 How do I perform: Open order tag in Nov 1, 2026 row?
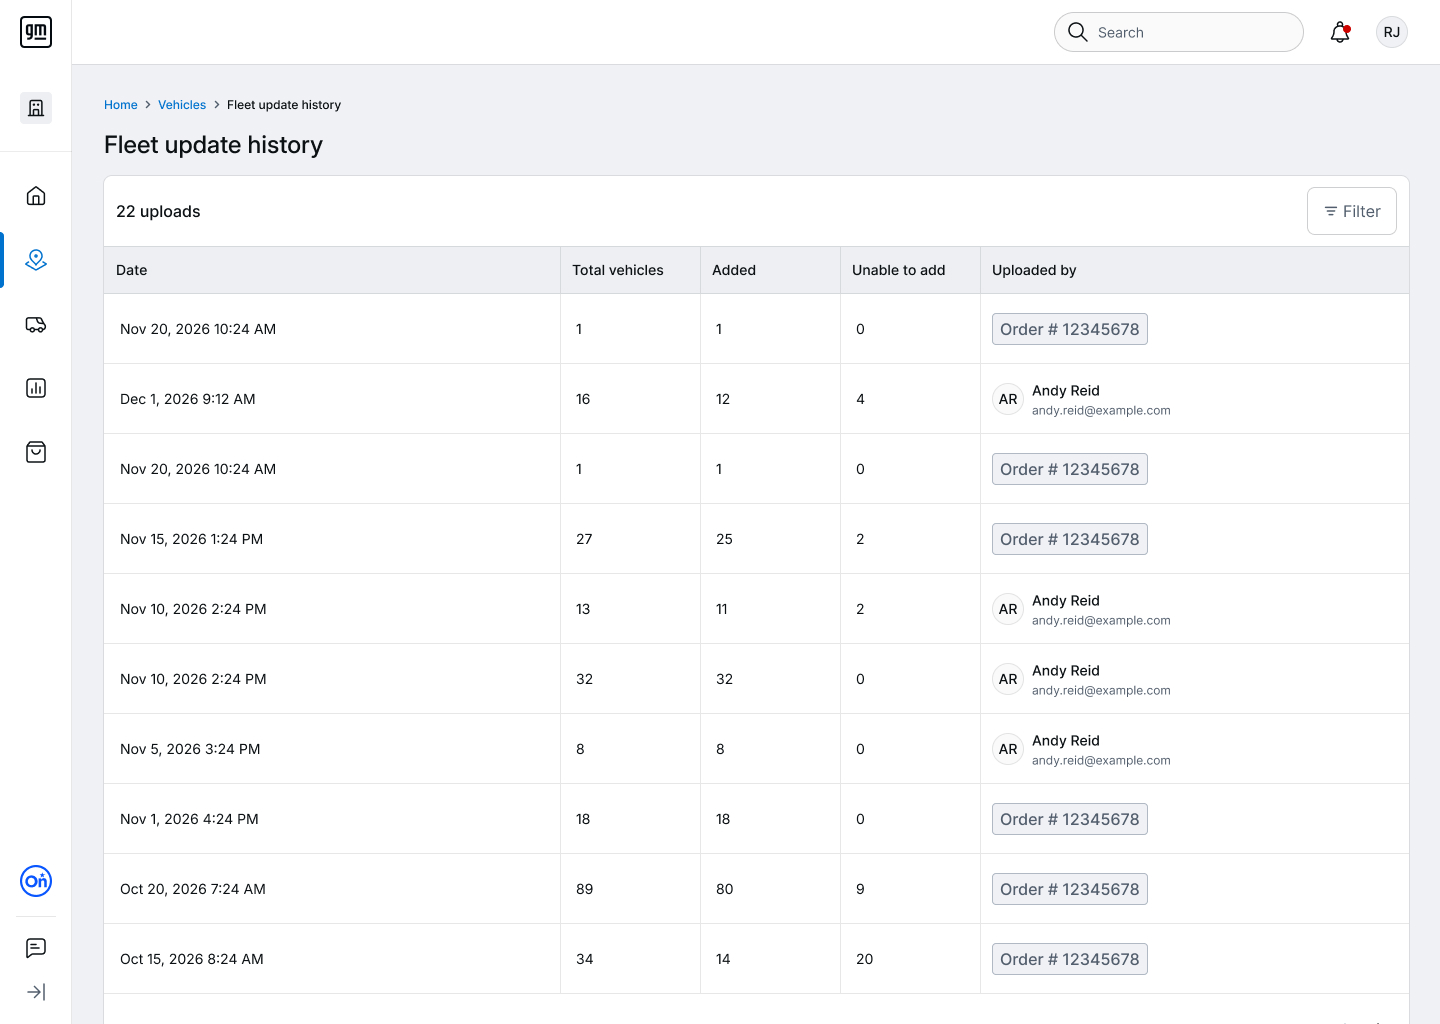pos(1070,819)
